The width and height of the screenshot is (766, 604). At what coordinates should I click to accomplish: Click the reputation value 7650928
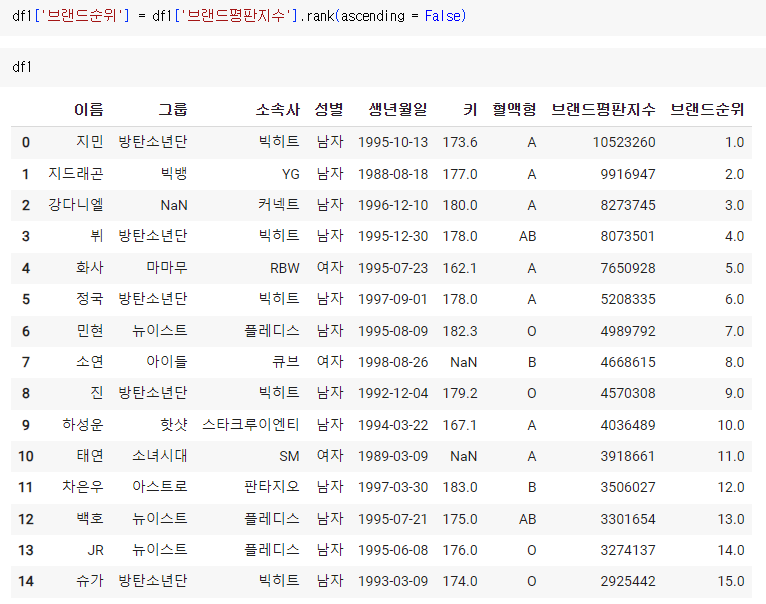628,268
